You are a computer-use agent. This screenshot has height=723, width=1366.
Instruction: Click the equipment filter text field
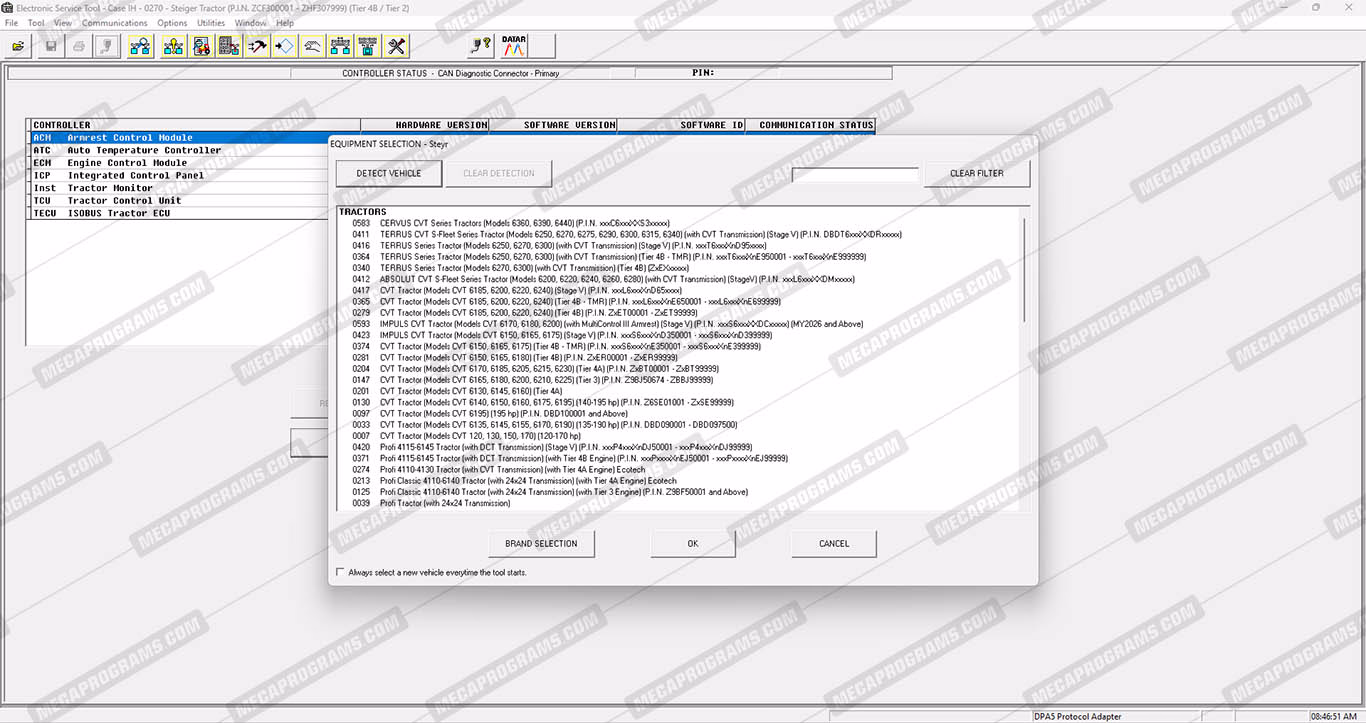[x=855, y=174]
